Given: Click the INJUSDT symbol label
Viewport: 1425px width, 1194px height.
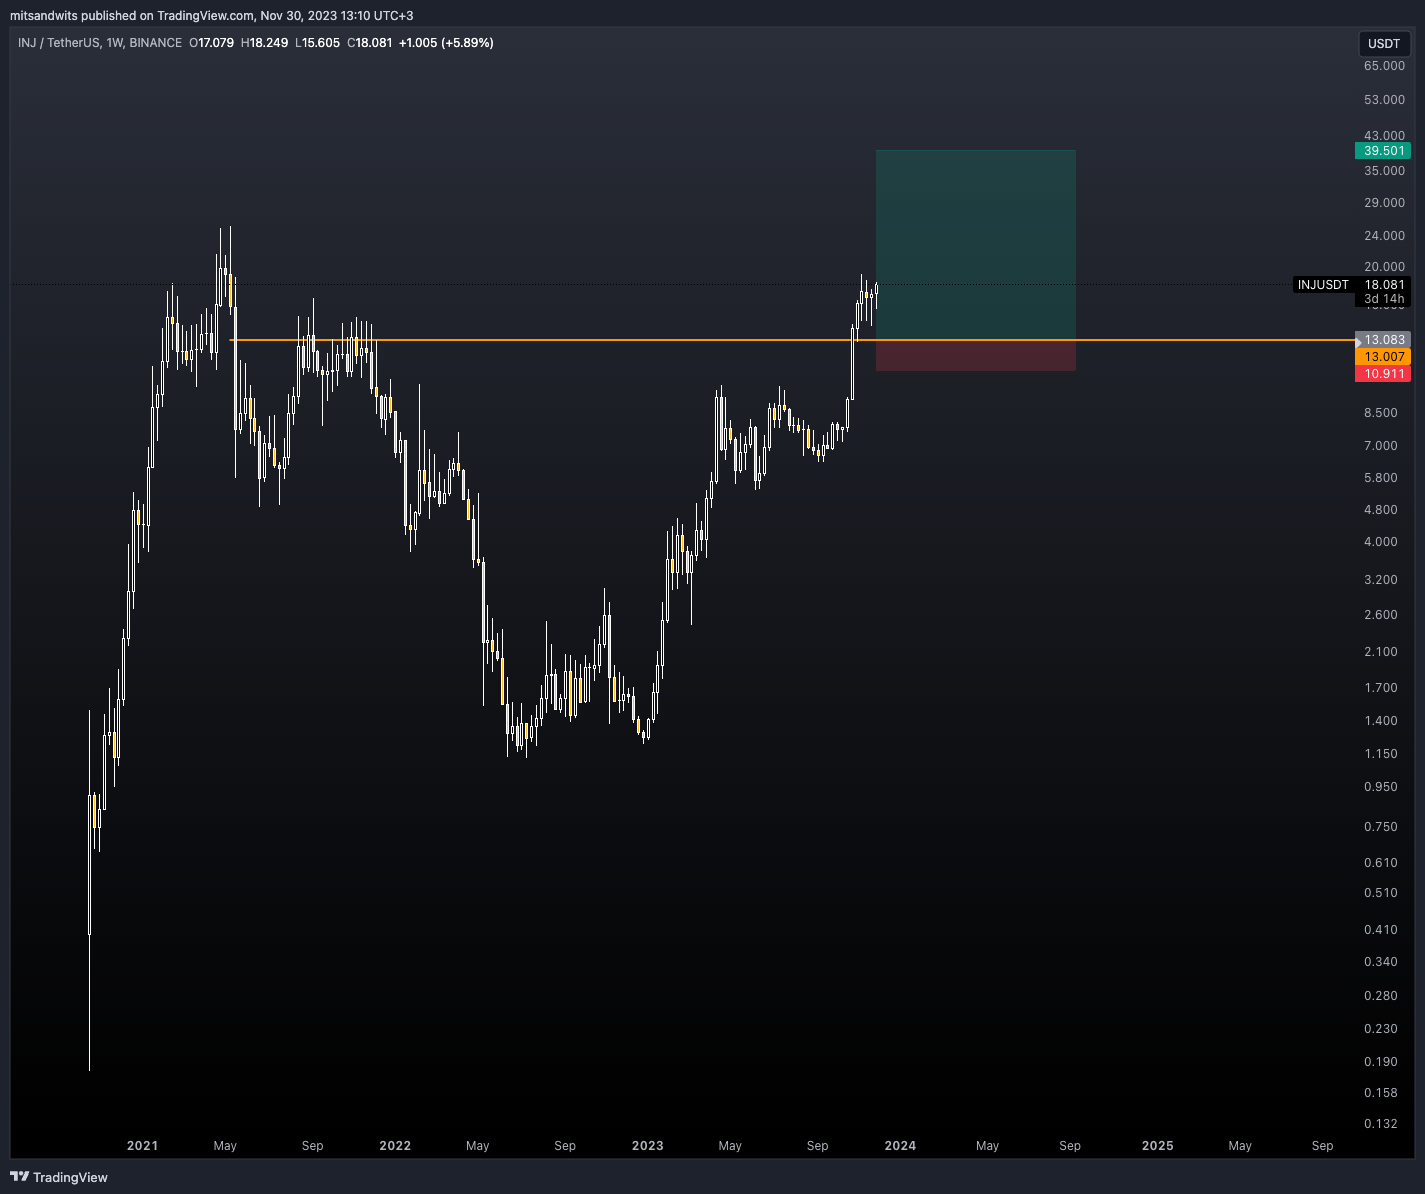Looking at the screenshot, I should [1323, 285].
